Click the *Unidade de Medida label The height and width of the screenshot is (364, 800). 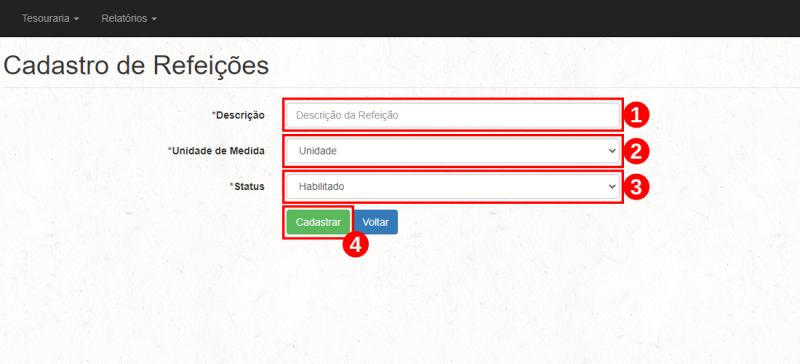point(216,151)
